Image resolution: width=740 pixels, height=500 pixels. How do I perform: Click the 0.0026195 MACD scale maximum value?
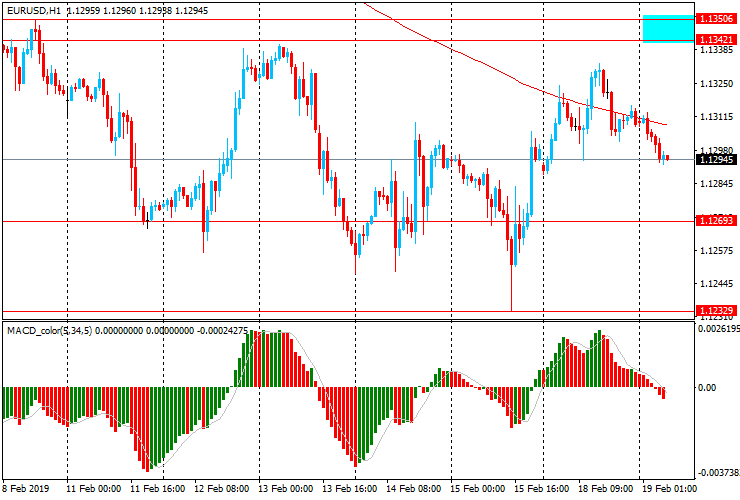point(719,329)
